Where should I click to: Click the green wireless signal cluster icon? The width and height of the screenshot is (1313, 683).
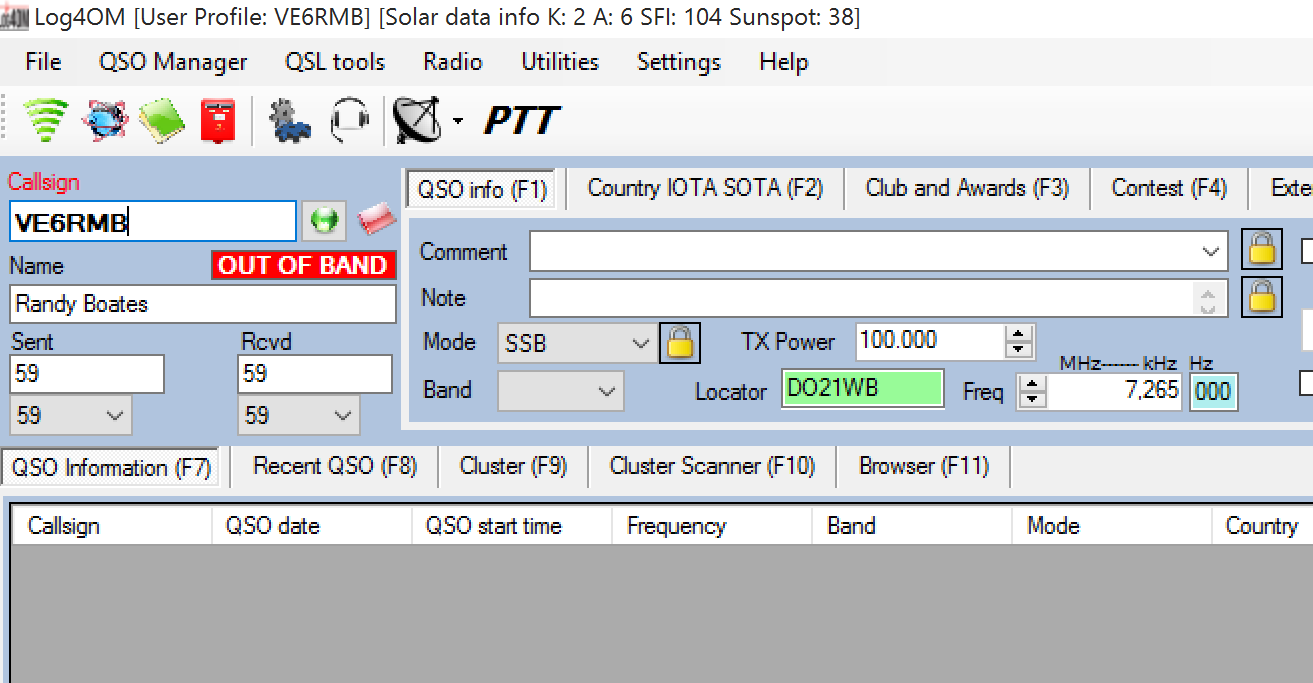pos(46,120)
